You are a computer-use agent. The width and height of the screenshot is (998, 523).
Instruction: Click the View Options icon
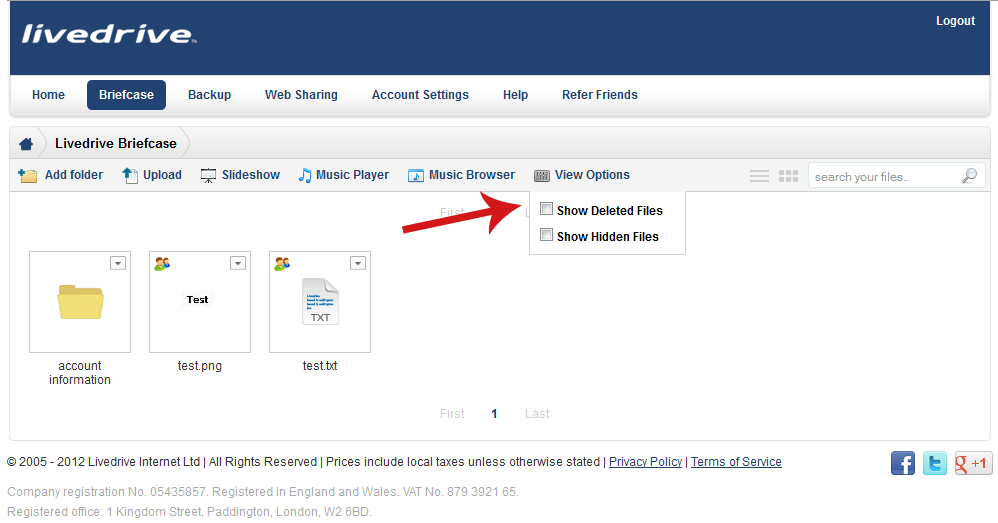(x=542, y=176)
